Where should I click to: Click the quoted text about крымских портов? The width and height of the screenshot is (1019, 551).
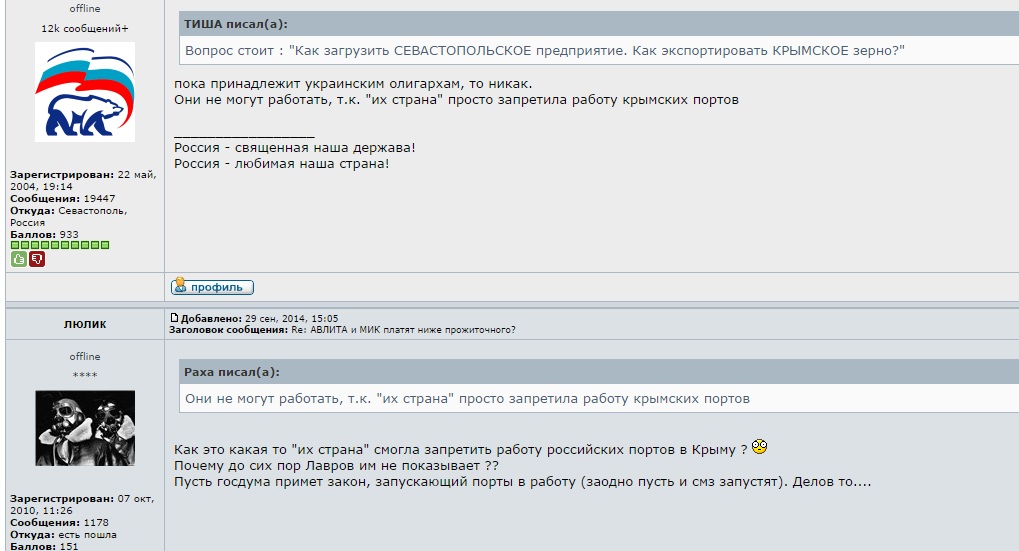pyautogui.click(x=467, y=398)
